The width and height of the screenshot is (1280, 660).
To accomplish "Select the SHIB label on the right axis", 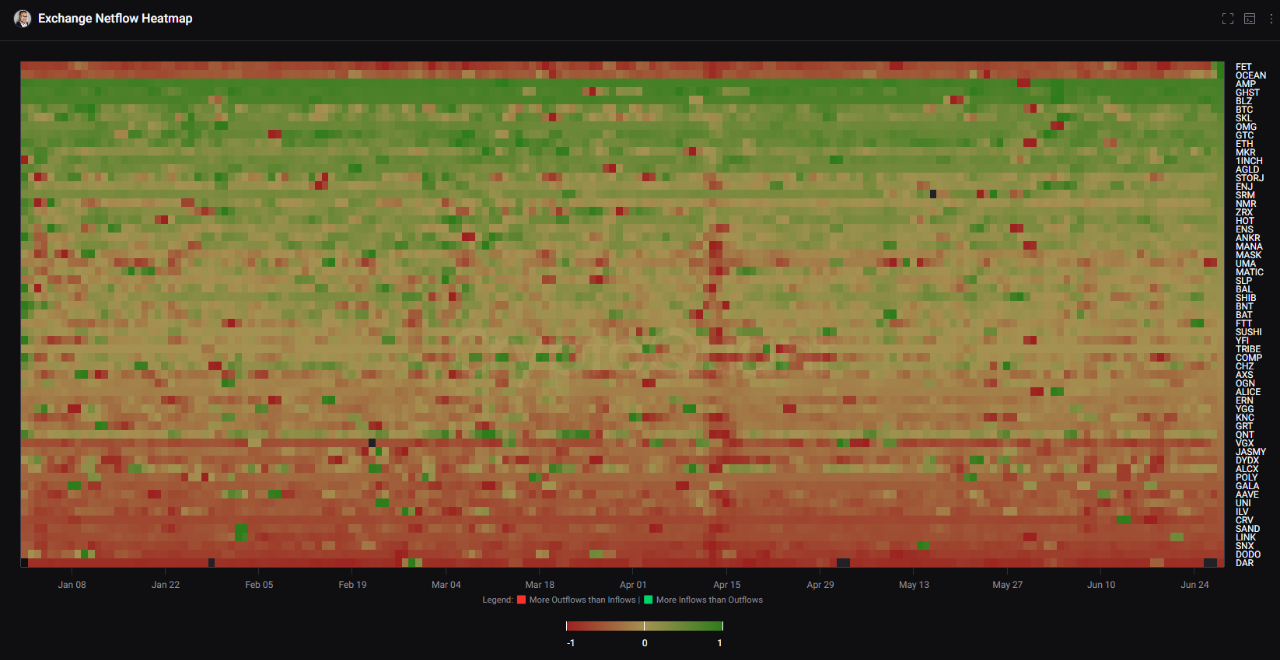I will [1244, 297].
